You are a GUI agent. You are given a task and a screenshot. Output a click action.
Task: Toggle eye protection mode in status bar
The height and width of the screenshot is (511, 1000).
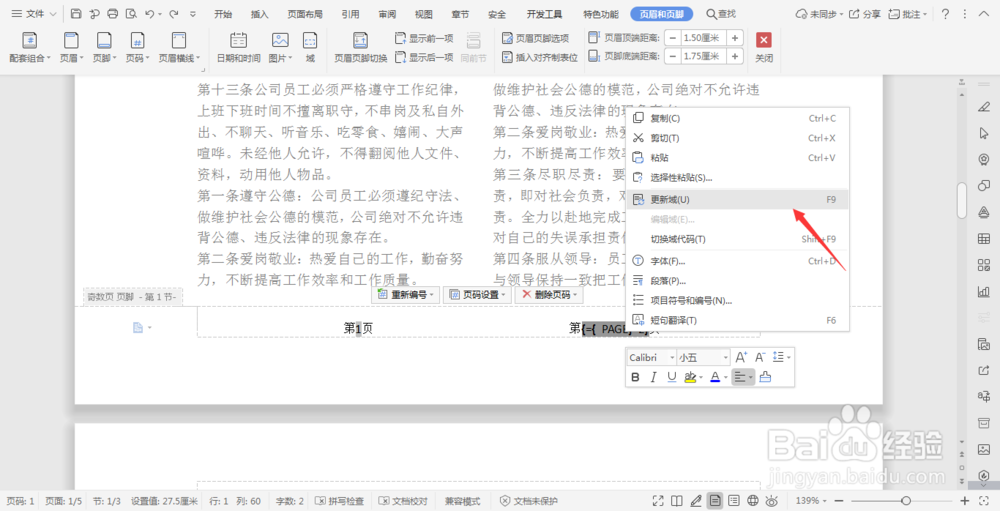coord(772,501)
